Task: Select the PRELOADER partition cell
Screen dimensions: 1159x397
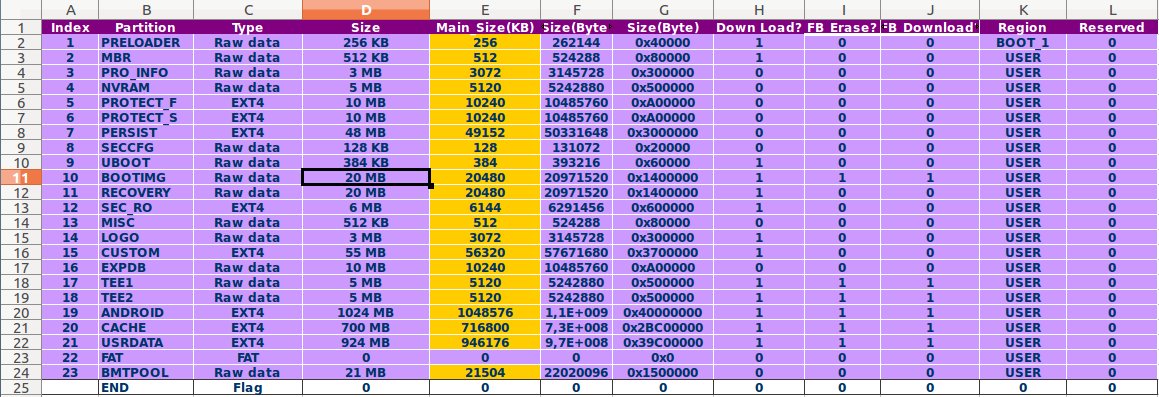Action: coord(146,43)
